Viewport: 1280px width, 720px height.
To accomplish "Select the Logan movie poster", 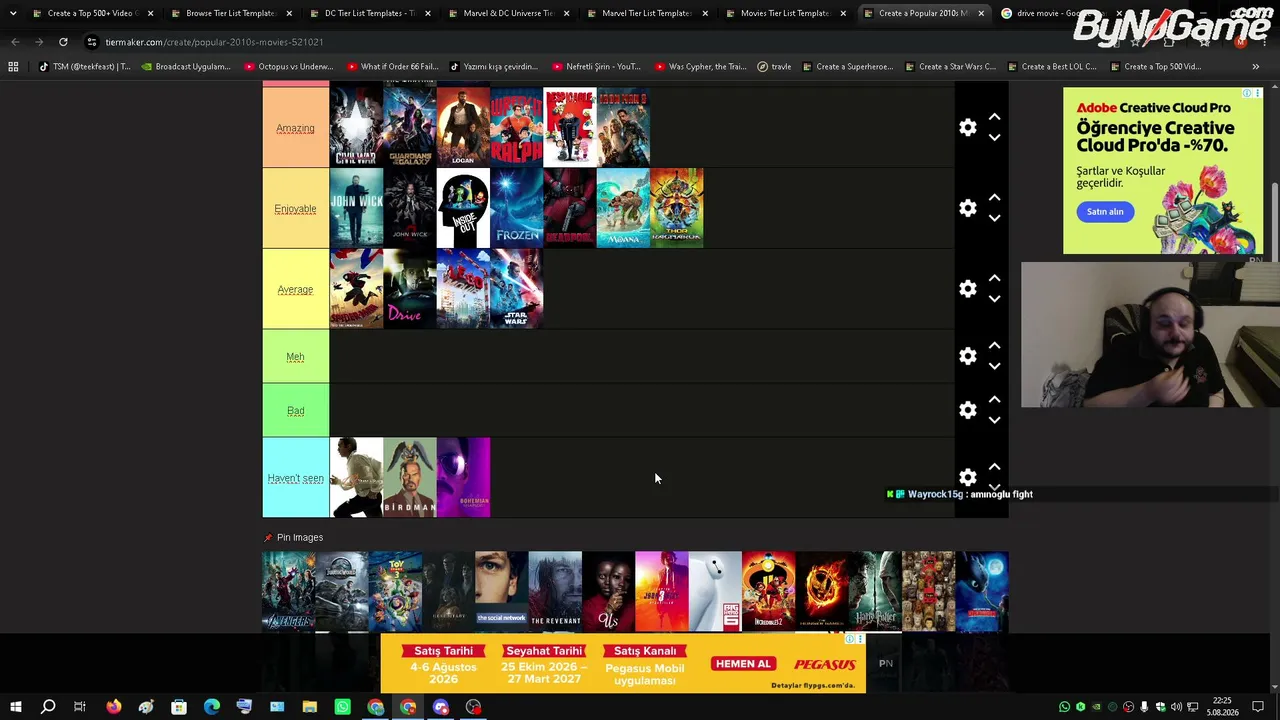I will click(463, 127).
